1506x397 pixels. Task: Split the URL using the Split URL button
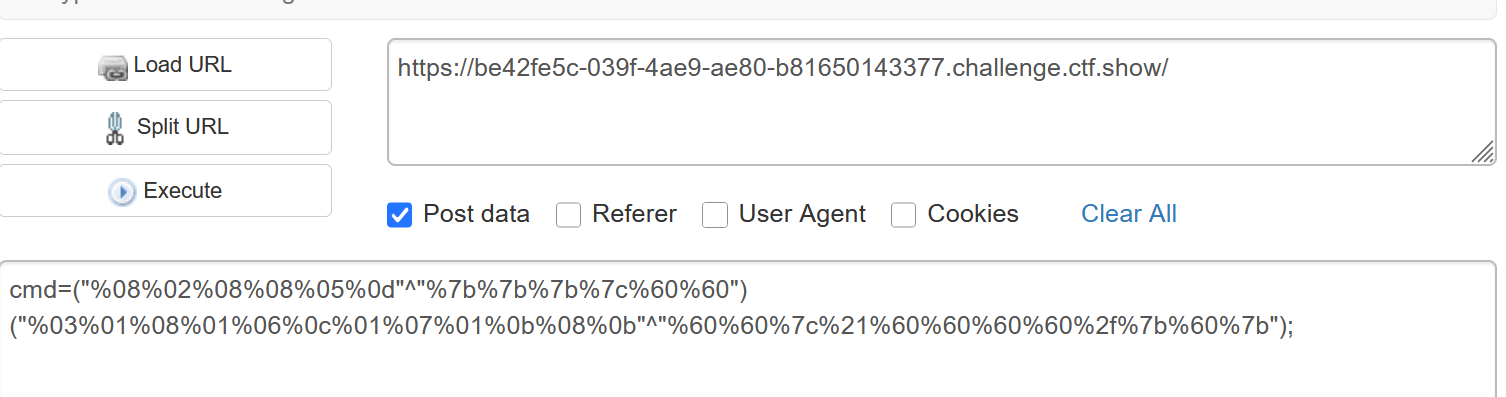pyautogui.click(x=165, y=127)
